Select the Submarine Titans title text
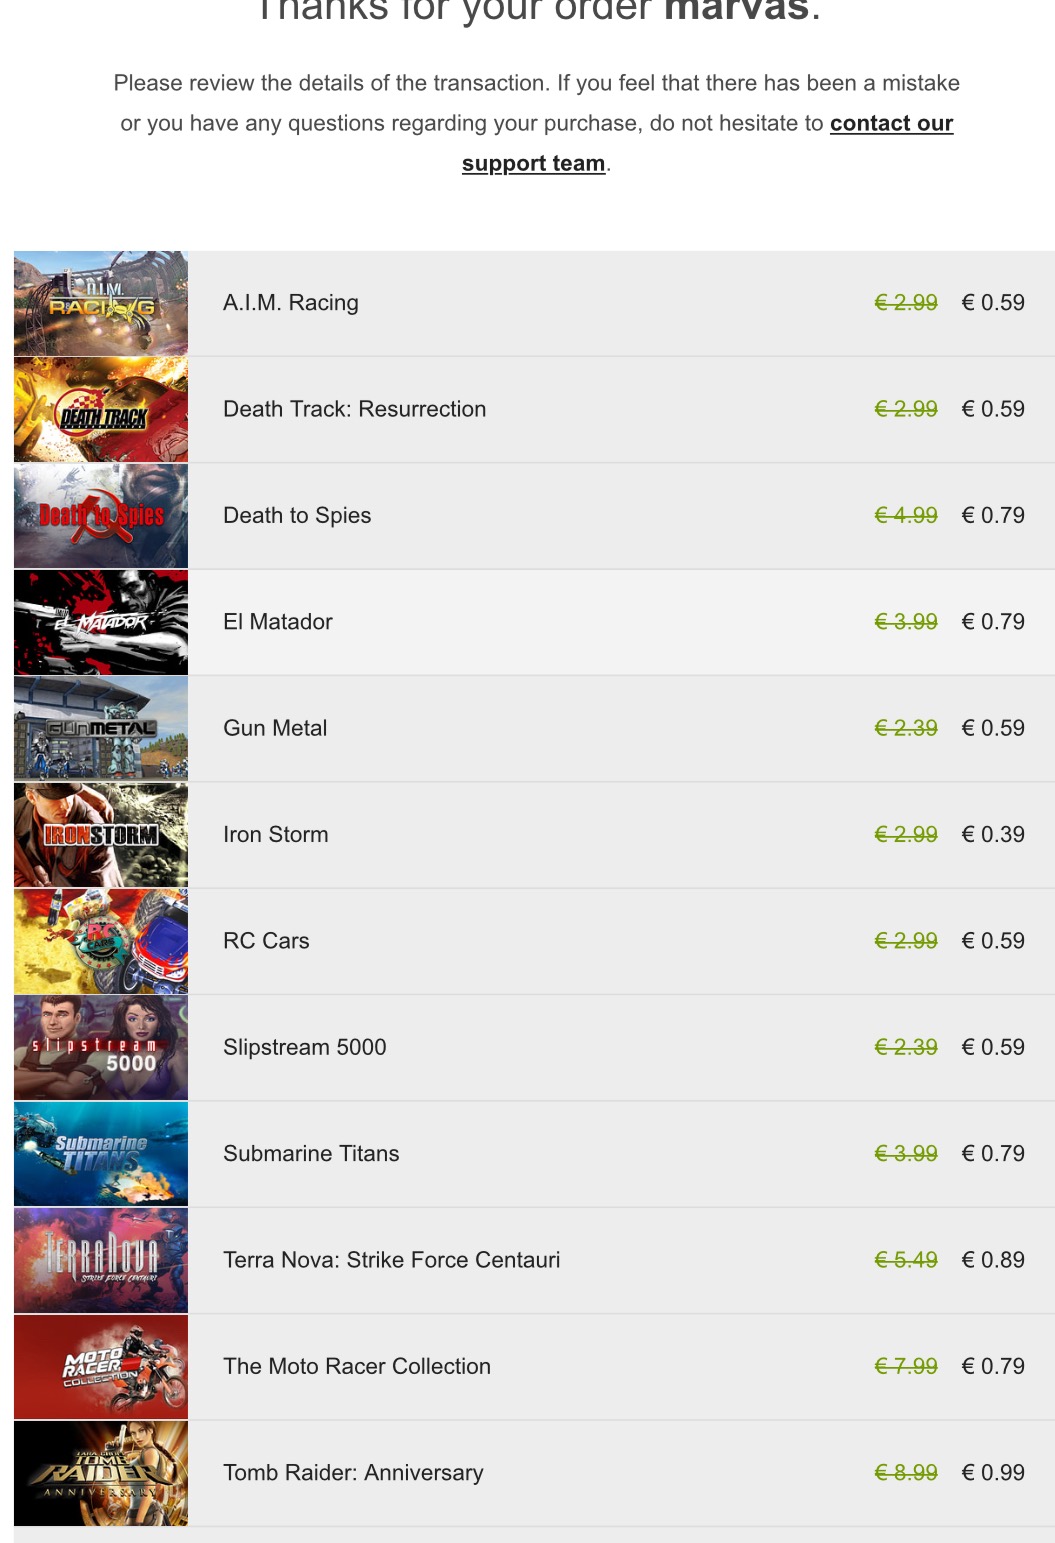Viewport: 1055px width, 1543px height. tap(311, 1154)
